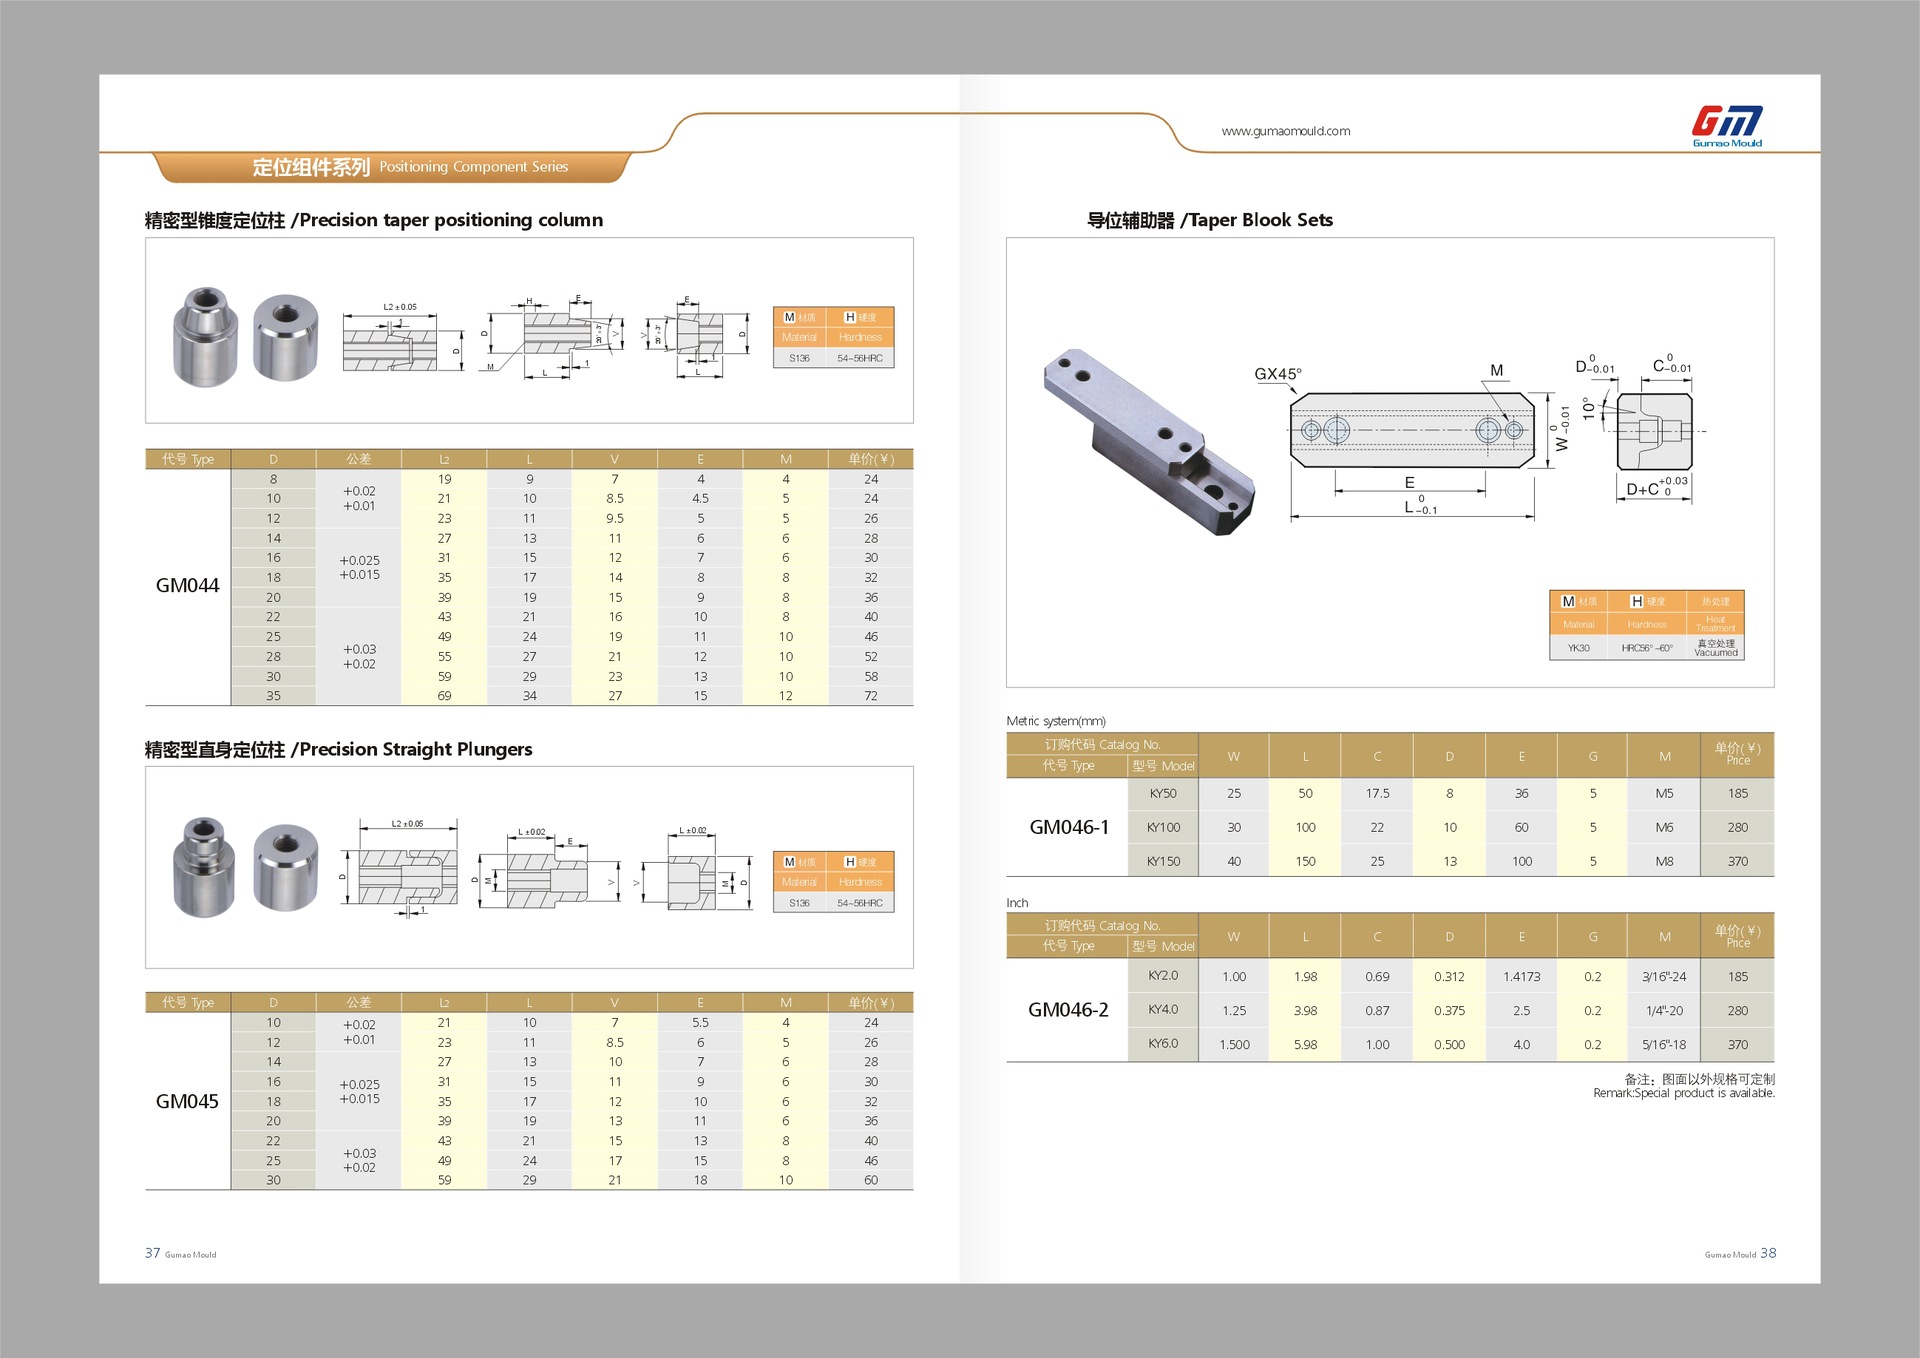Click the Precision Straight Plungers heading
This screenshot has width=1920, height=1358.
tap(338, 749)
